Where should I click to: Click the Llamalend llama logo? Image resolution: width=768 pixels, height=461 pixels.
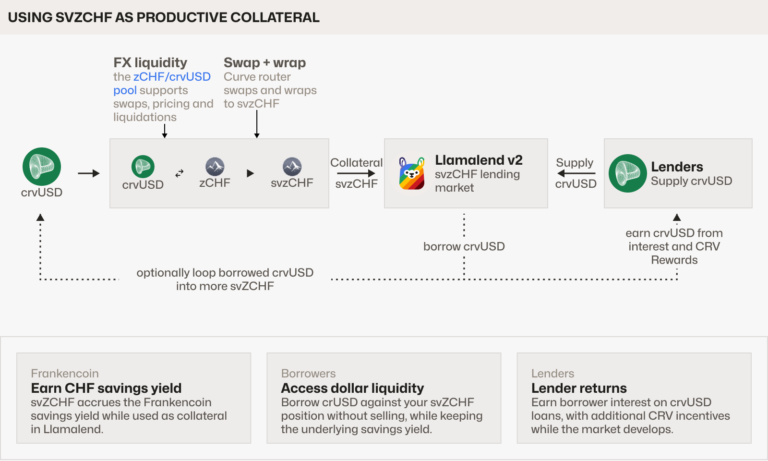[x=411, y=173]
